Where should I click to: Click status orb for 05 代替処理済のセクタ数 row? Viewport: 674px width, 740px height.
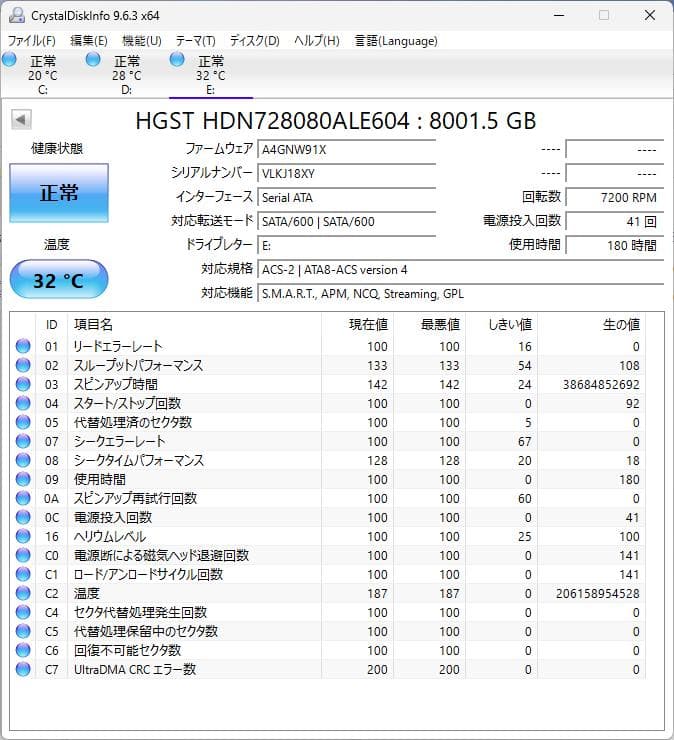click(x=23, y=422)
